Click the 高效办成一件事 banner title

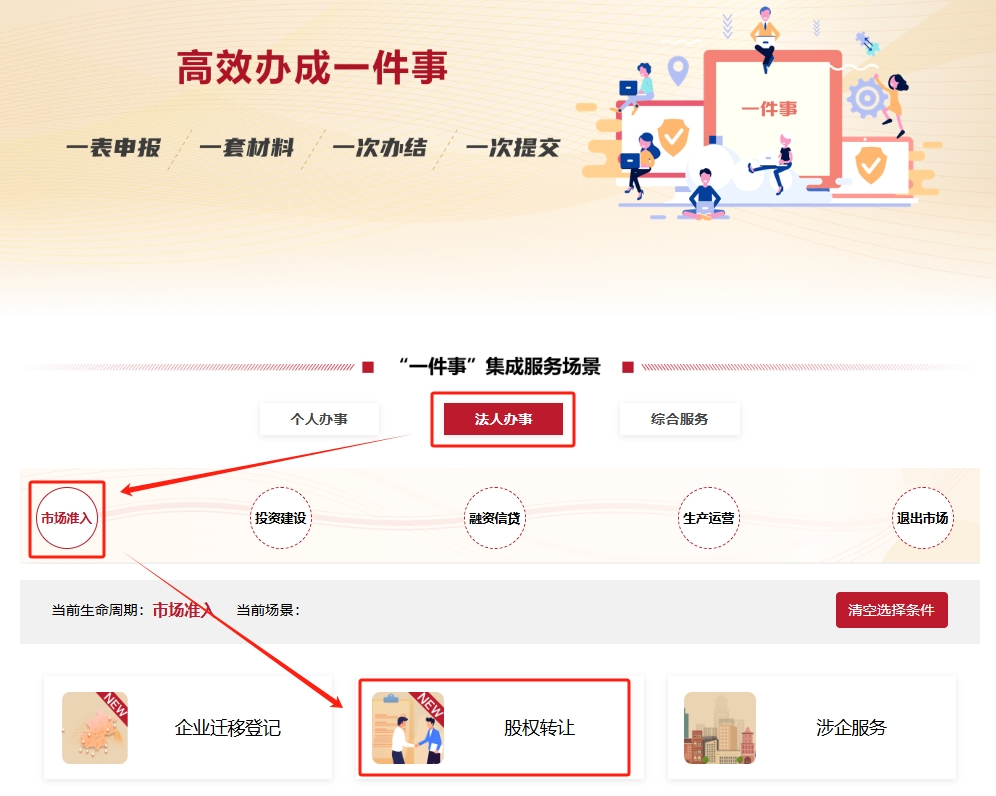pos(312,67)
